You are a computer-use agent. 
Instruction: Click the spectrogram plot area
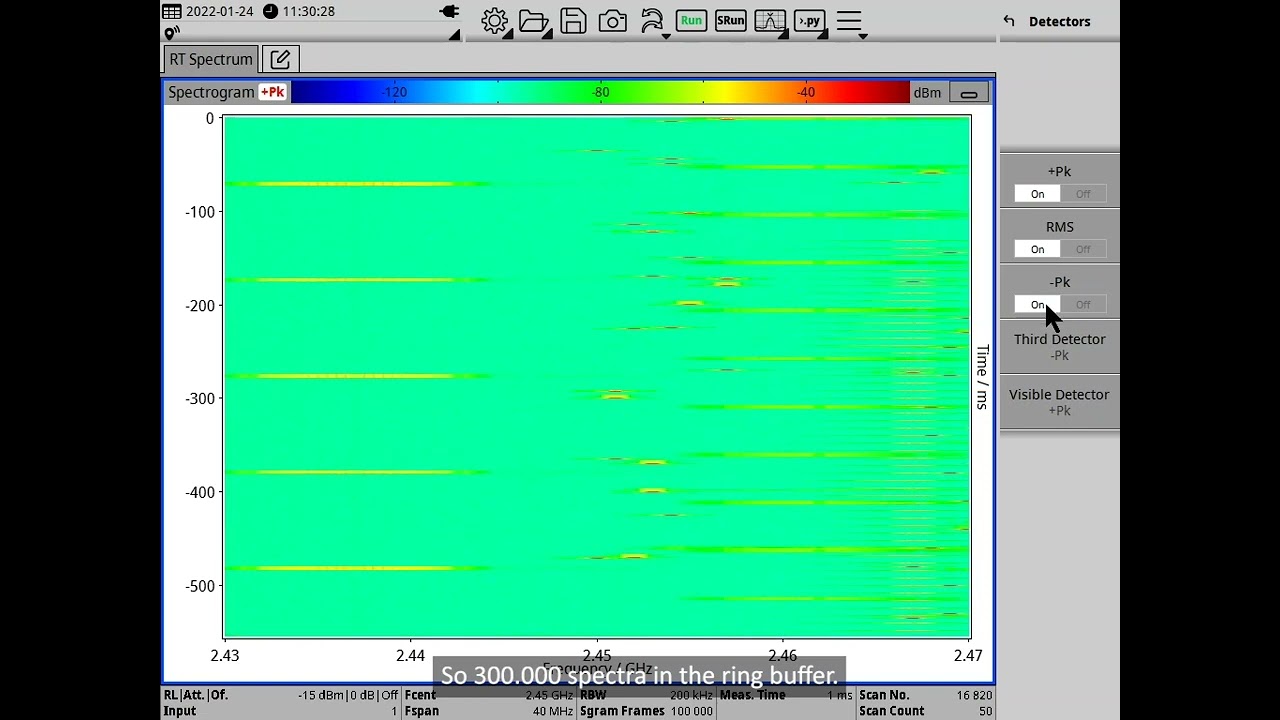point(597,376)
